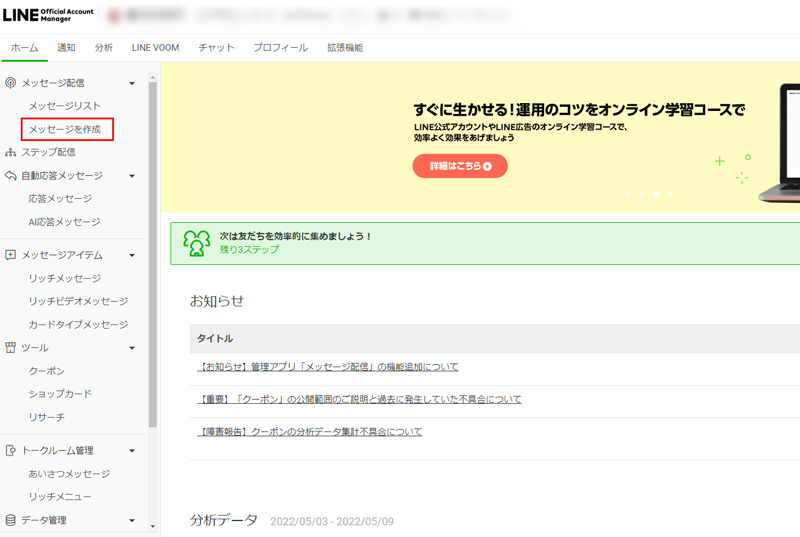
Task: Open リッチビデオメッセージ in sidebar
Action: click(x=78, y=301)
